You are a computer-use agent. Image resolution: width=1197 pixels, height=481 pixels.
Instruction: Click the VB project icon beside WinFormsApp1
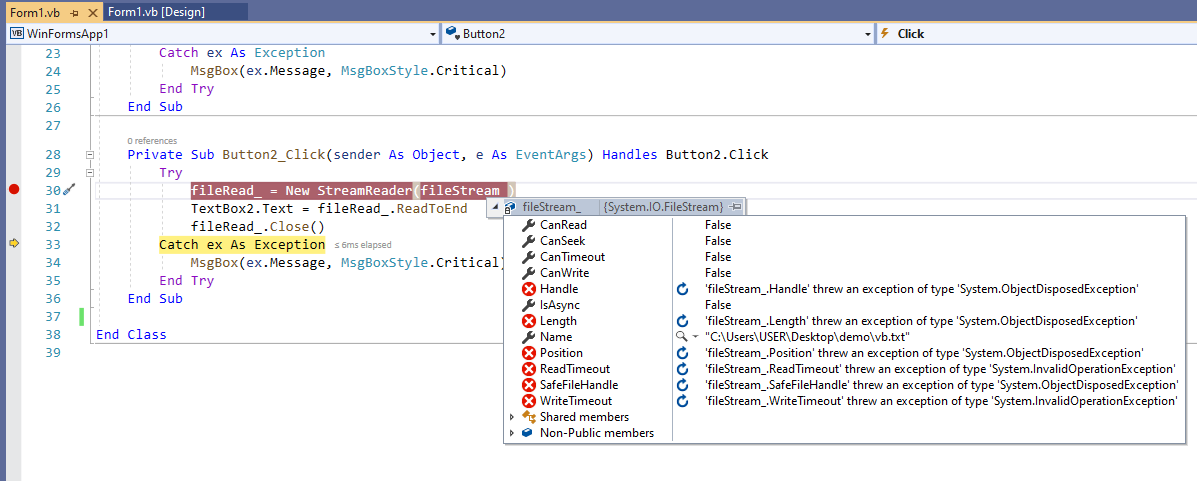click(17, 34)
